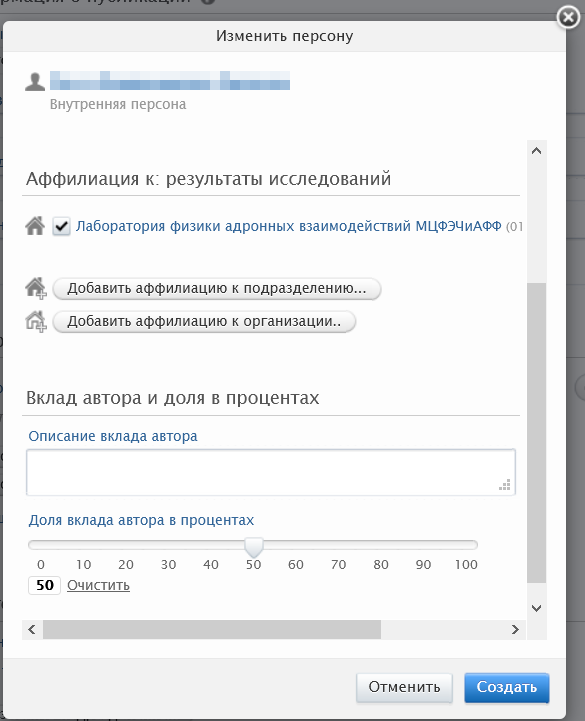Click the Отменить button

click(x=404, y=687)
